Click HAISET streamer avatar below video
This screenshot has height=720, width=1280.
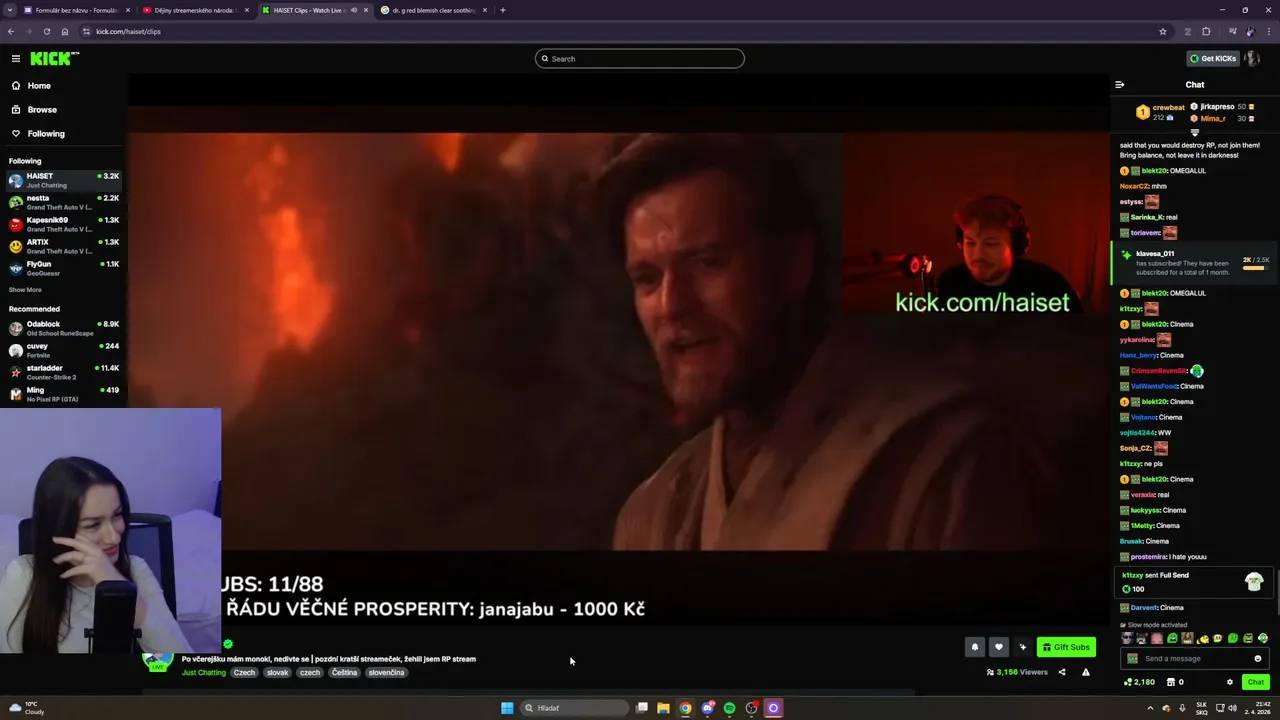[x=157, y=661]
